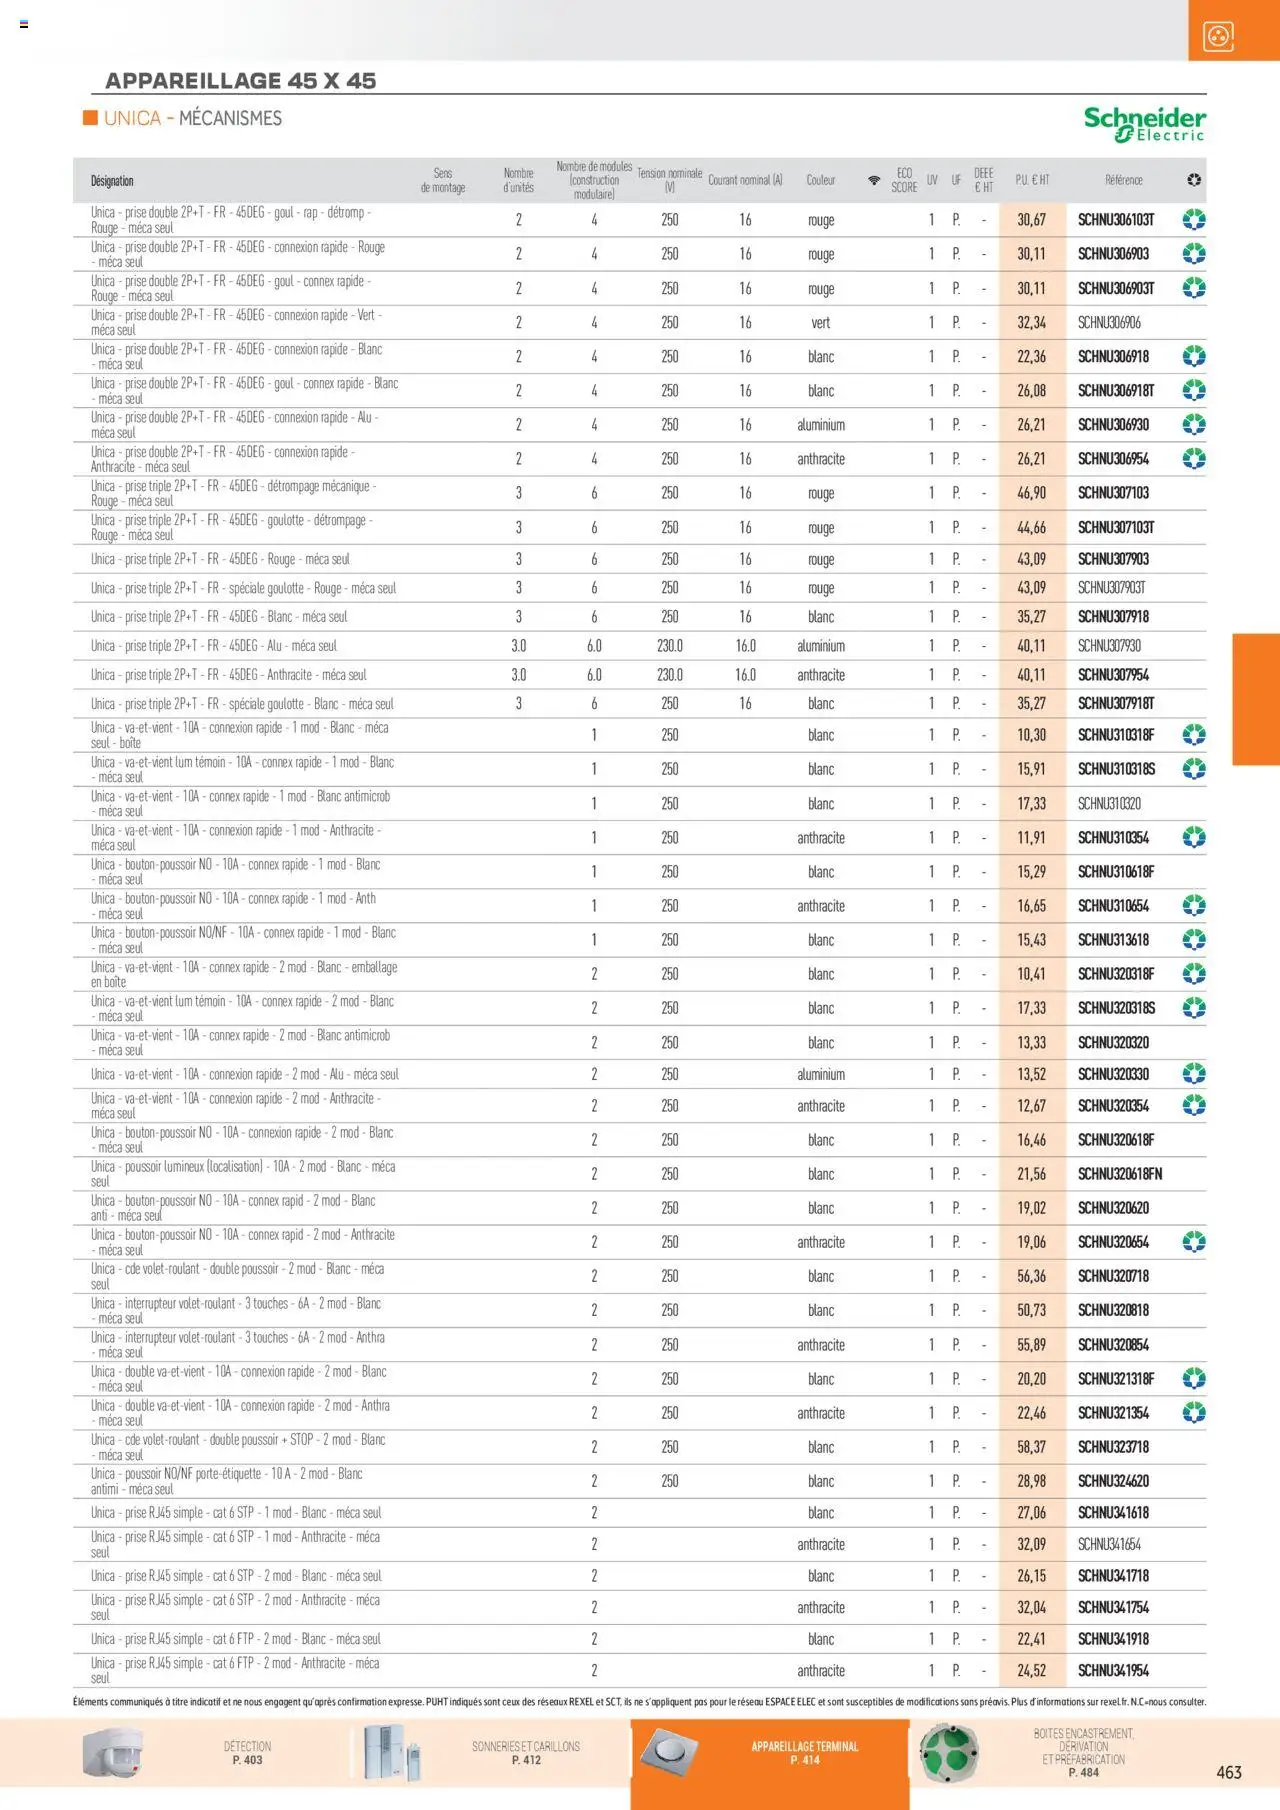Click price 32,34 for the vert socket
The width and height of the screenshot is (1280, 1810).
[x=1032, y=323]
